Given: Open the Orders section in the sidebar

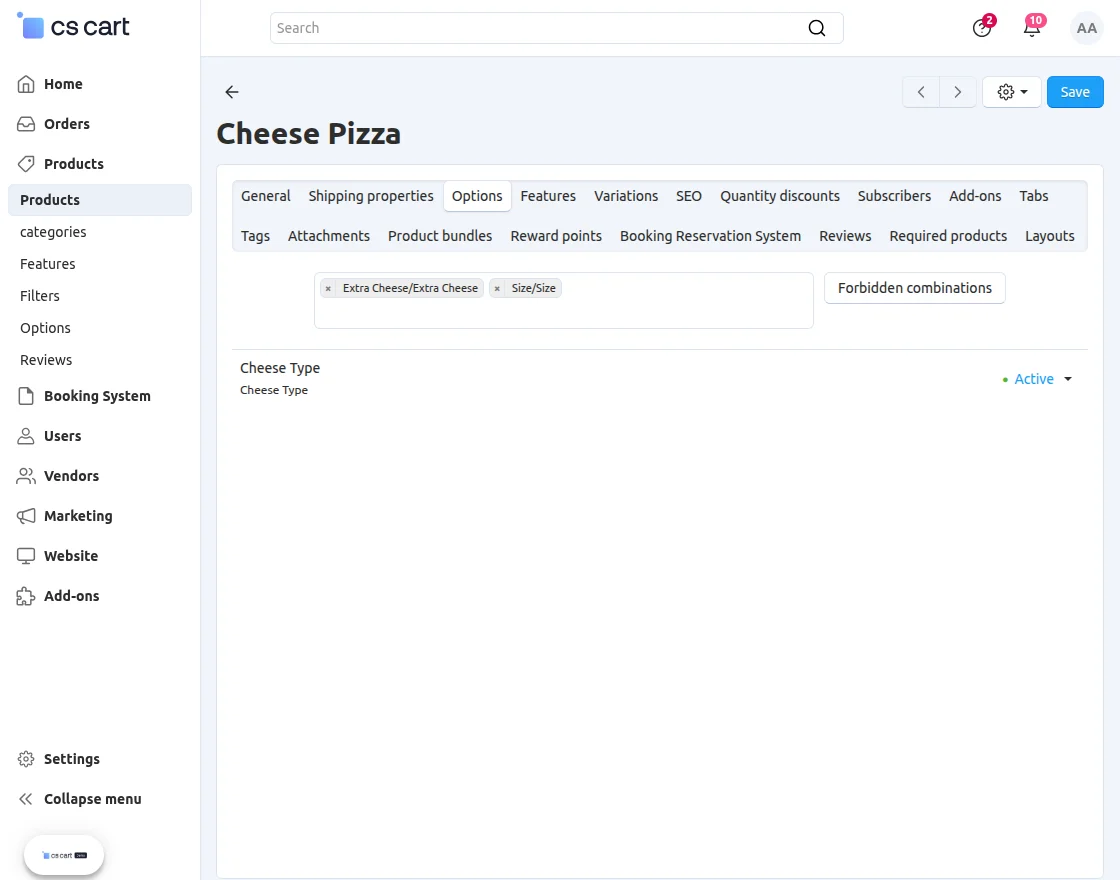Looking at the screenshot, I should (x=66, y=124).
